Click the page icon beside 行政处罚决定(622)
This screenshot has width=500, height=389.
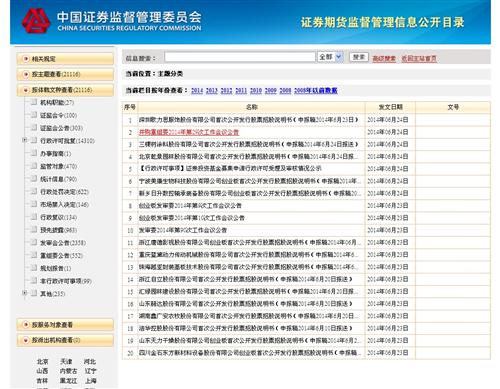pyautogui.click(x=34, y=191)
